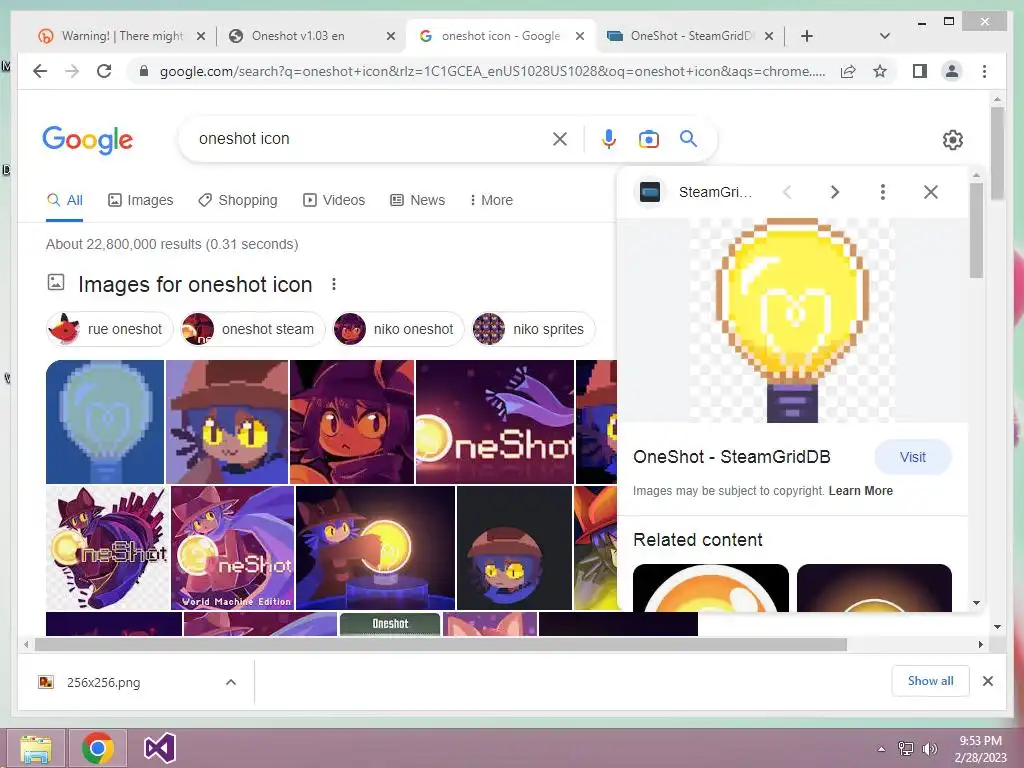The image size is (1024, 768).
Task: Open Visual Studio from the taskbar
Action: pos(159,748)
